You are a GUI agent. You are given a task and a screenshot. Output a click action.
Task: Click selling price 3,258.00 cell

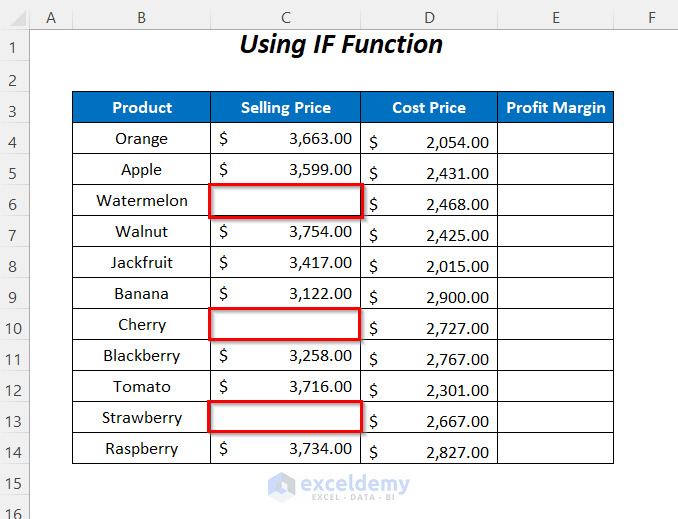tap(285, 356)
